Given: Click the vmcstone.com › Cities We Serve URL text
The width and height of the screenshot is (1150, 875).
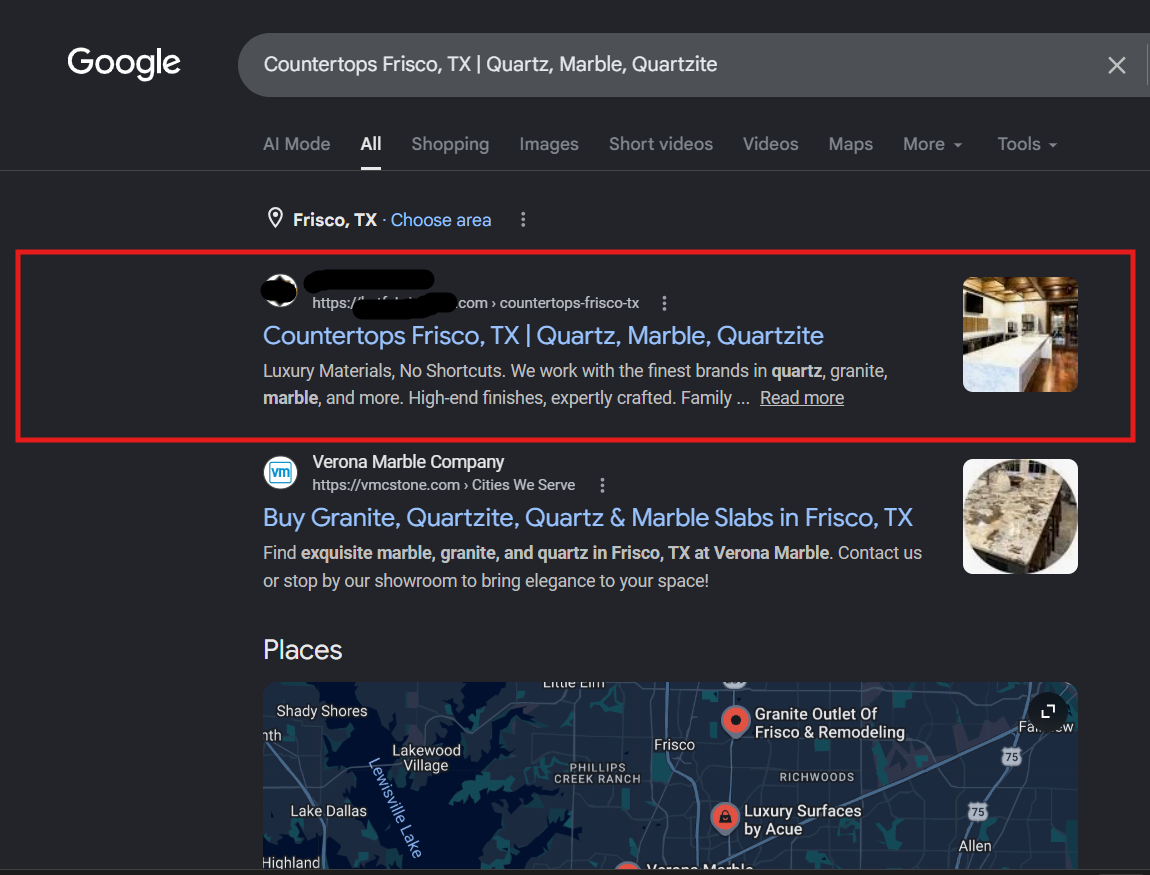Looking at the screenshot, I should coord(443,485).
